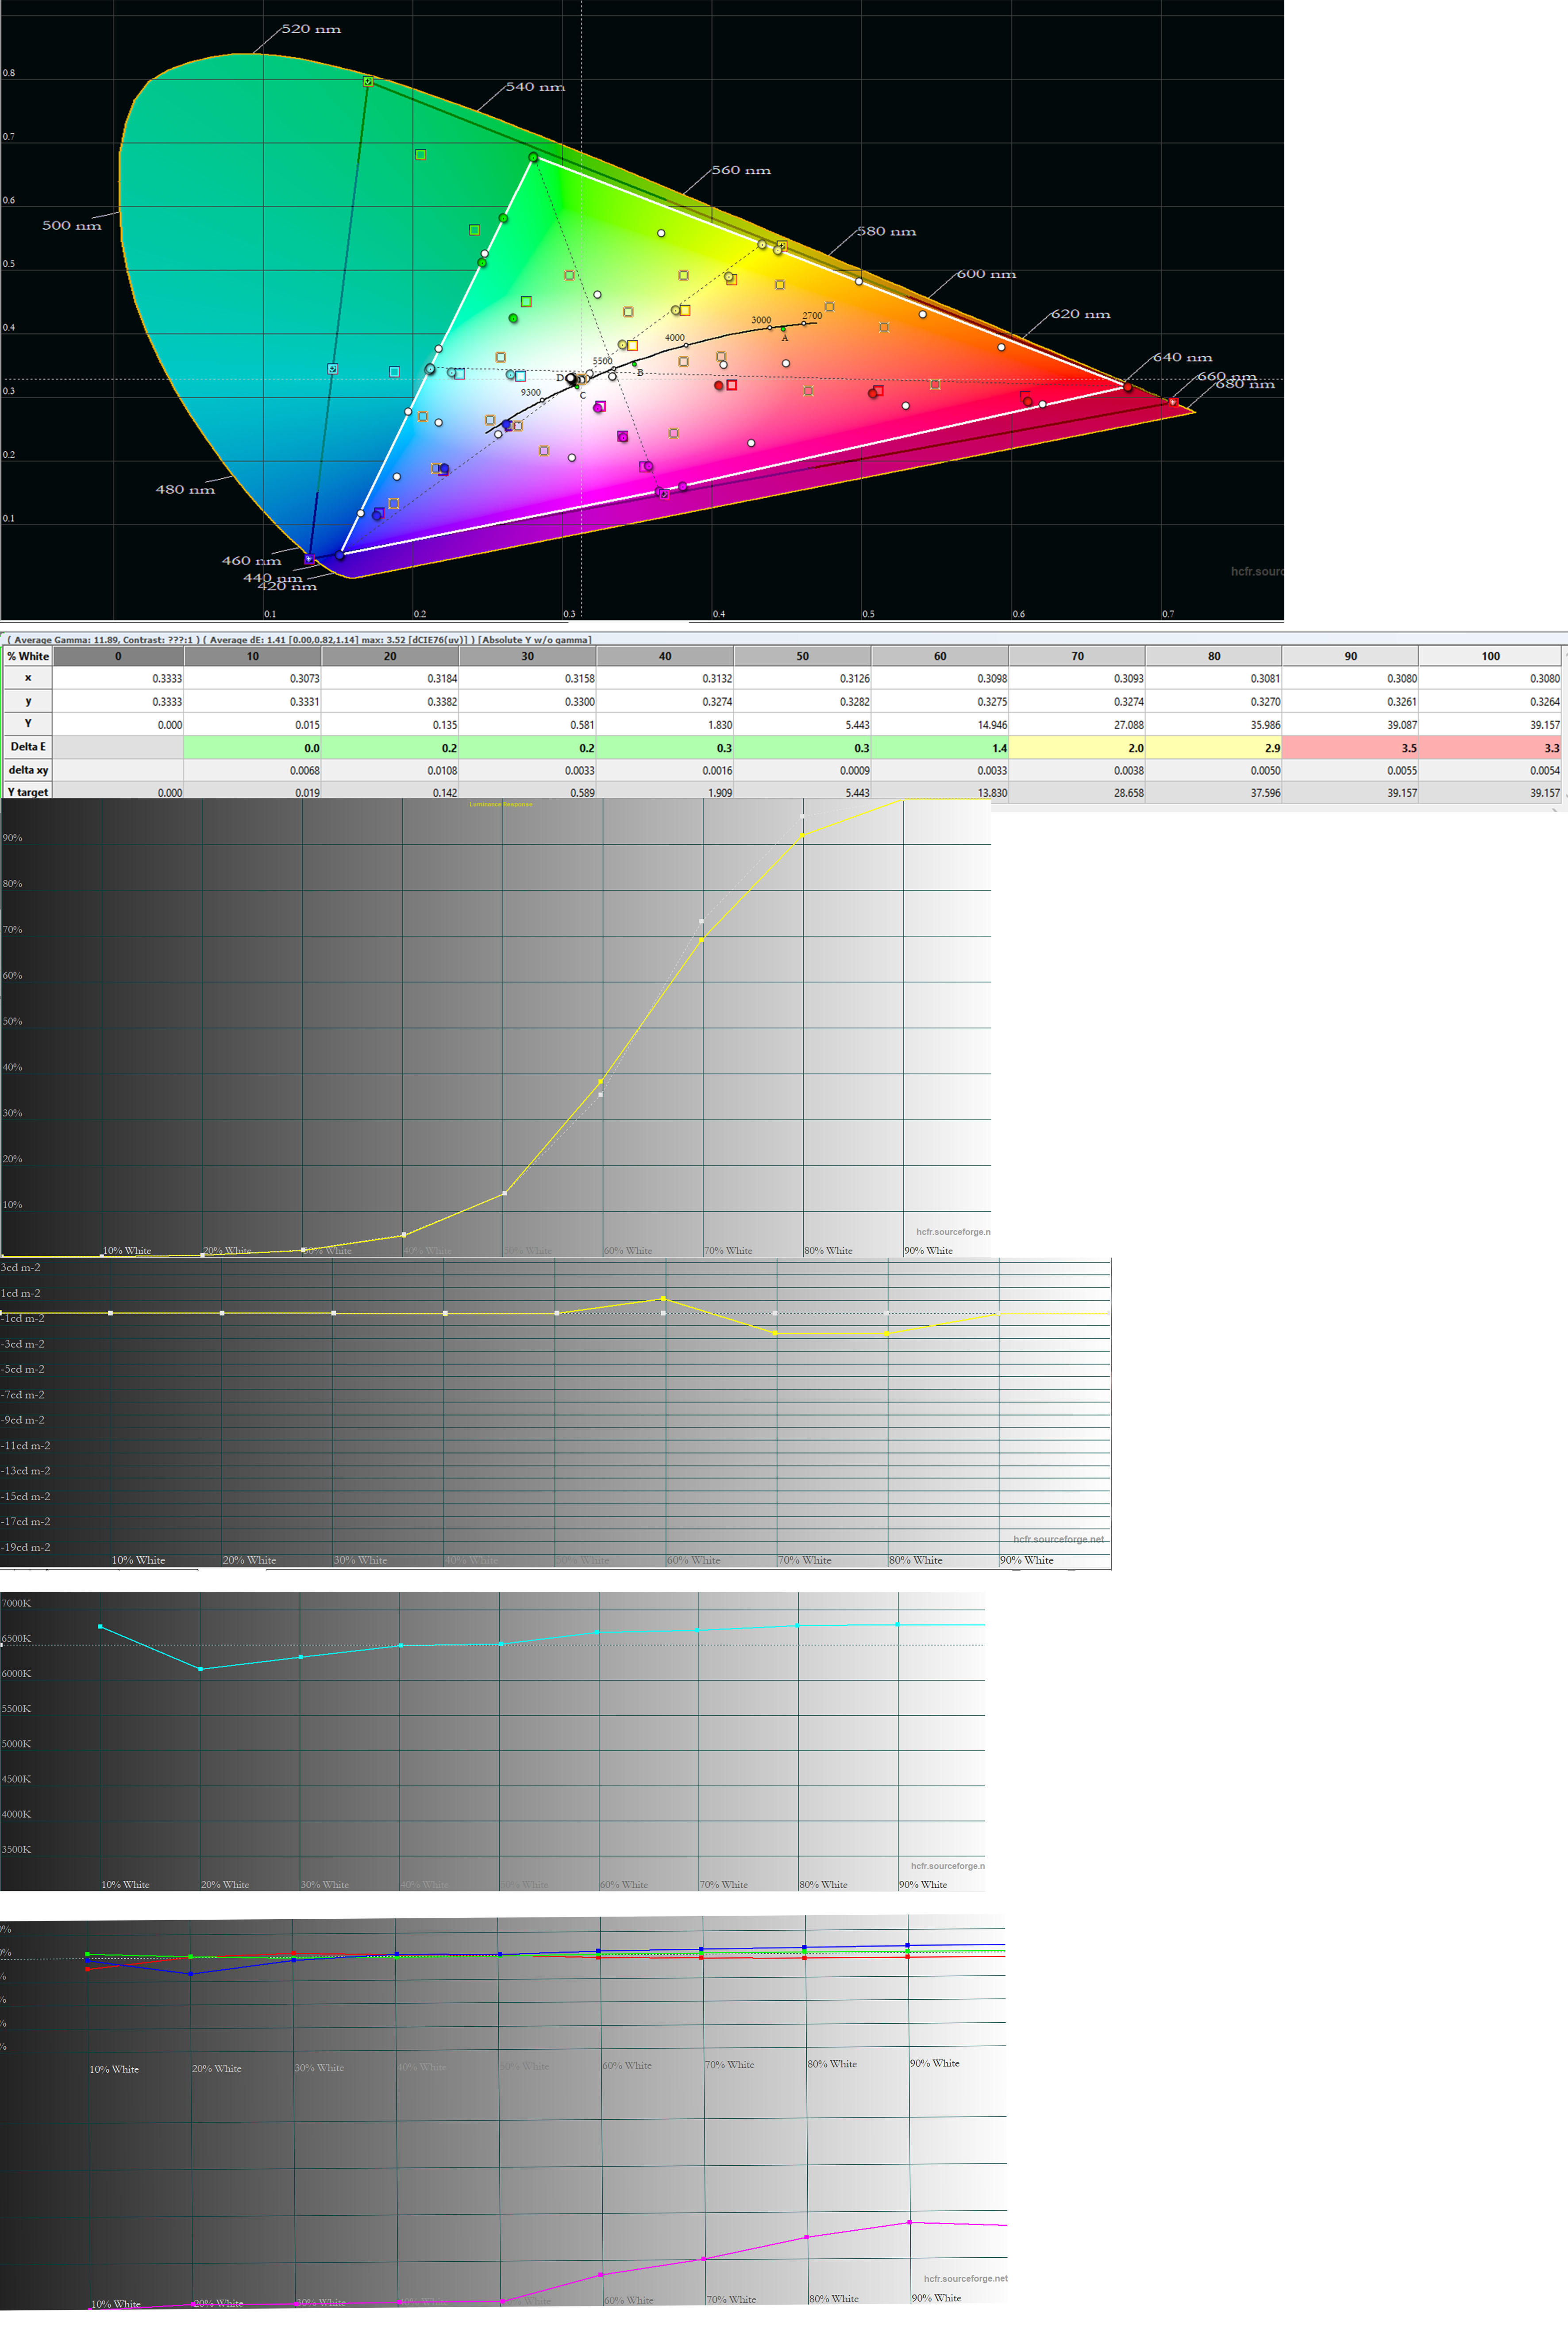1568x2352 pixels.
Task: Click the column header '80' in table
Action: [x=1214, y=656]
